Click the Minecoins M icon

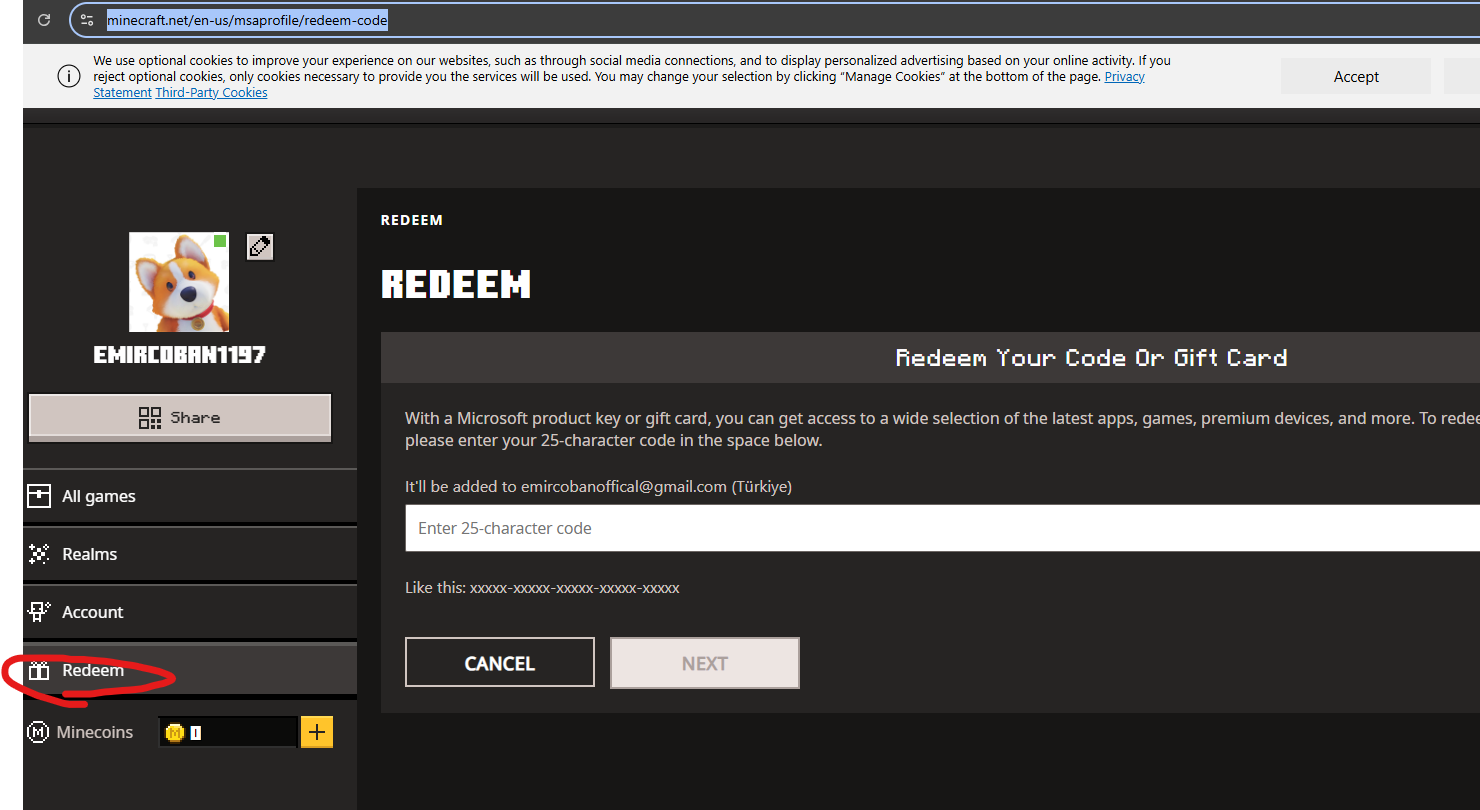tap(38, 733)
